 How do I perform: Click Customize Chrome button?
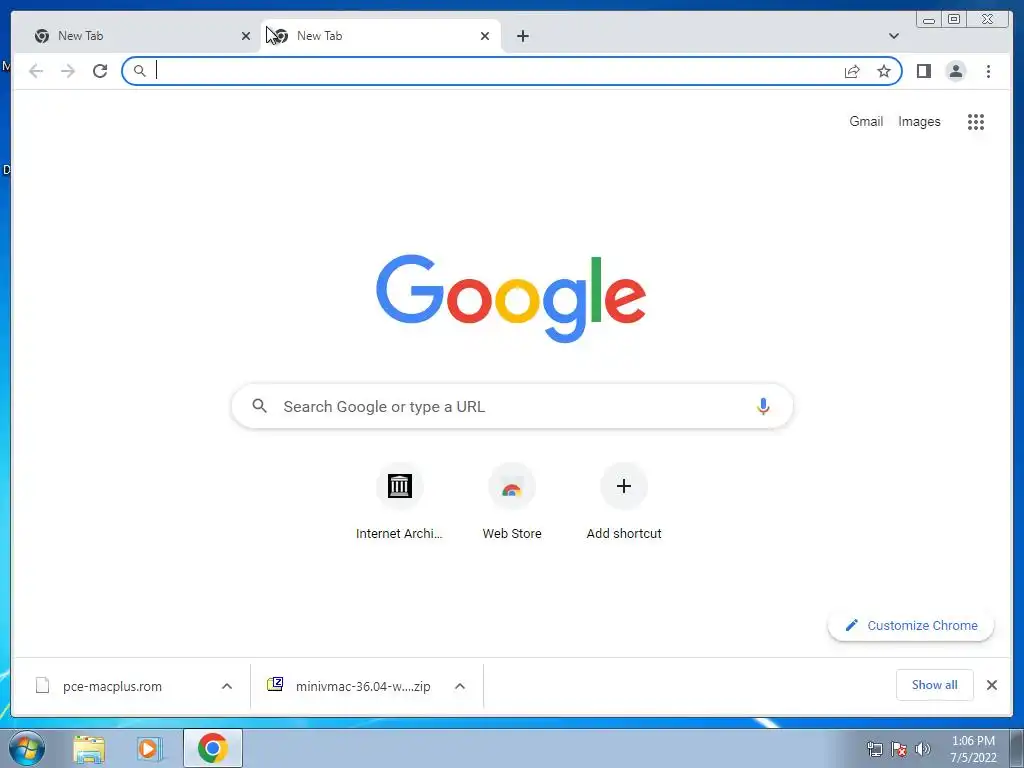[x=911, y=626]
